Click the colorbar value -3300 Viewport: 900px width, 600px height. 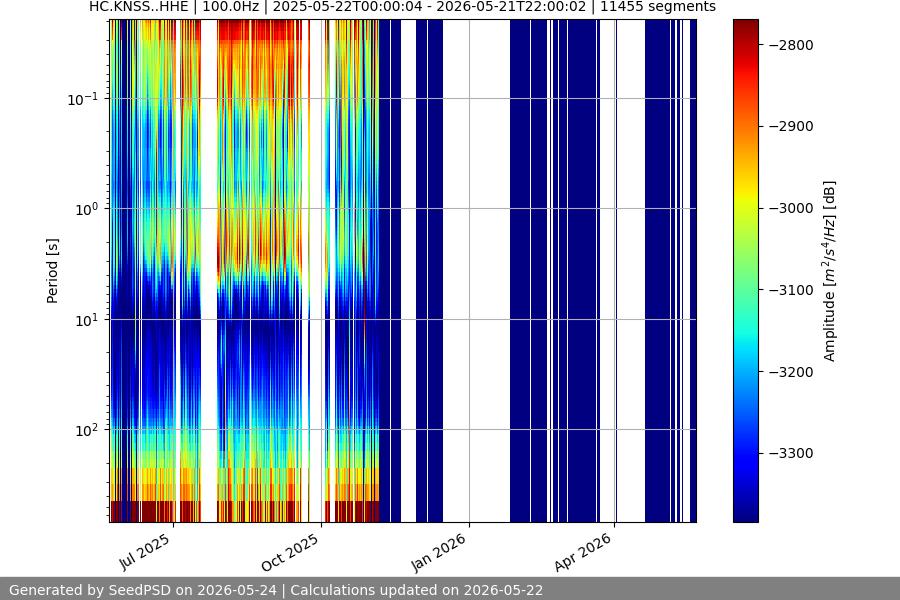click(x=790, y=454)
